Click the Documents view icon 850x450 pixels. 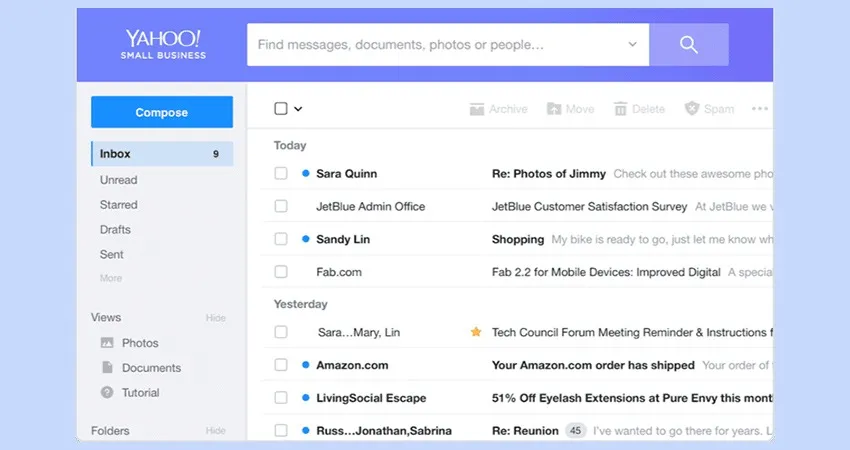pos(107,368)
